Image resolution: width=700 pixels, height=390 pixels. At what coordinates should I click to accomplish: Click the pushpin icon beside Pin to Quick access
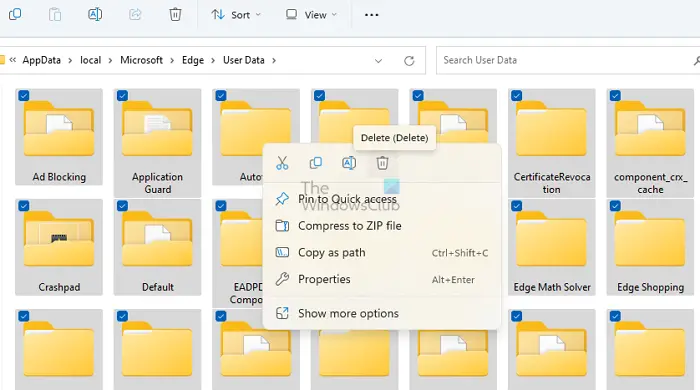click(282, 199)
